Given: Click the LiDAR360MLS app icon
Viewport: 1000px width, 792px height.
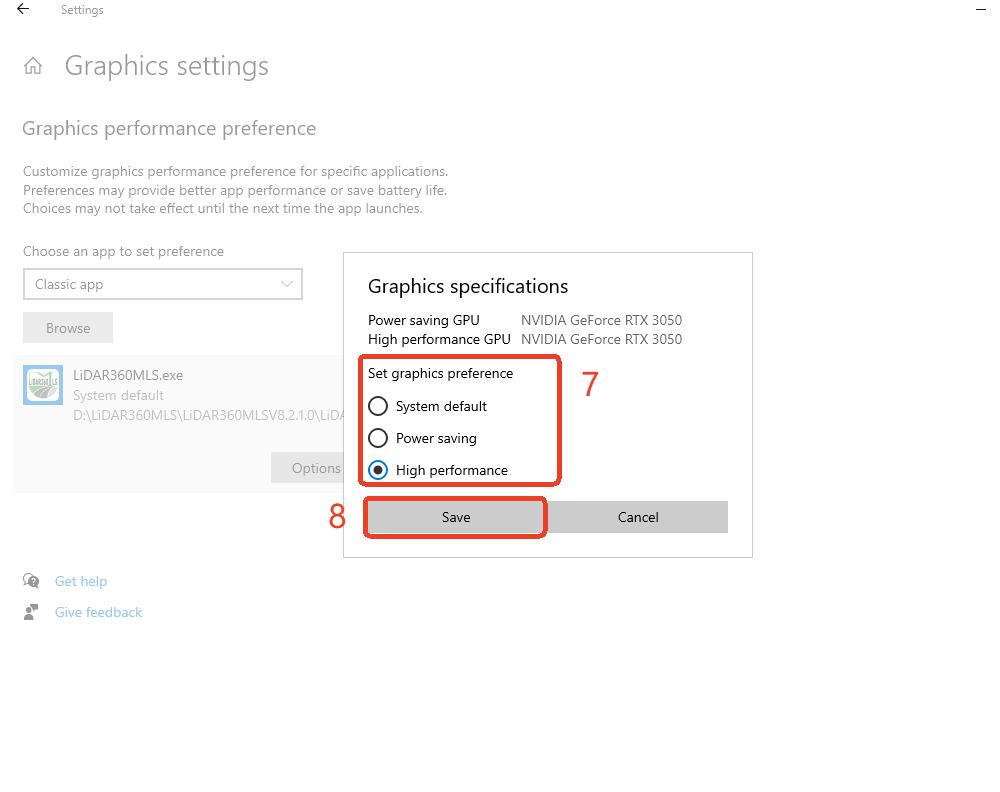Looking at the screenshot, I should click(43, 385).
